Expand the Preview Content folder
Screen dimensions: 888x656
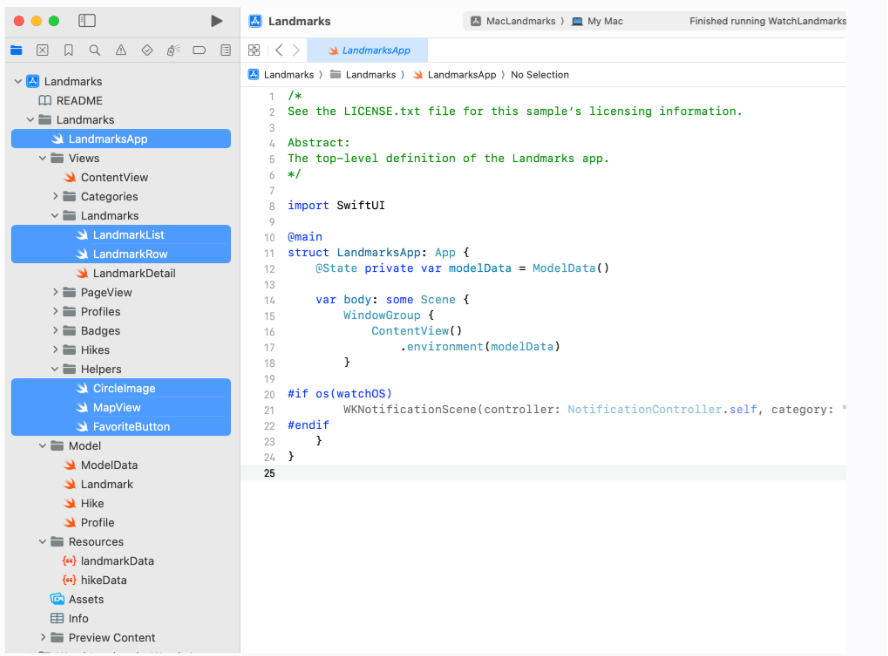(43, 637)
